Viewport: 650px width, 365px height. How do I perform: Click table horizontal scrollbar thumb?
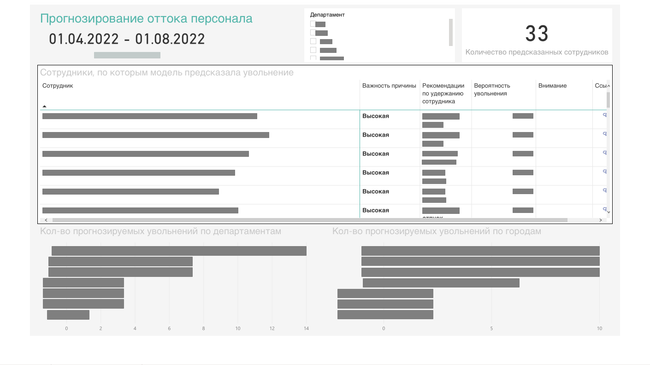309,220
